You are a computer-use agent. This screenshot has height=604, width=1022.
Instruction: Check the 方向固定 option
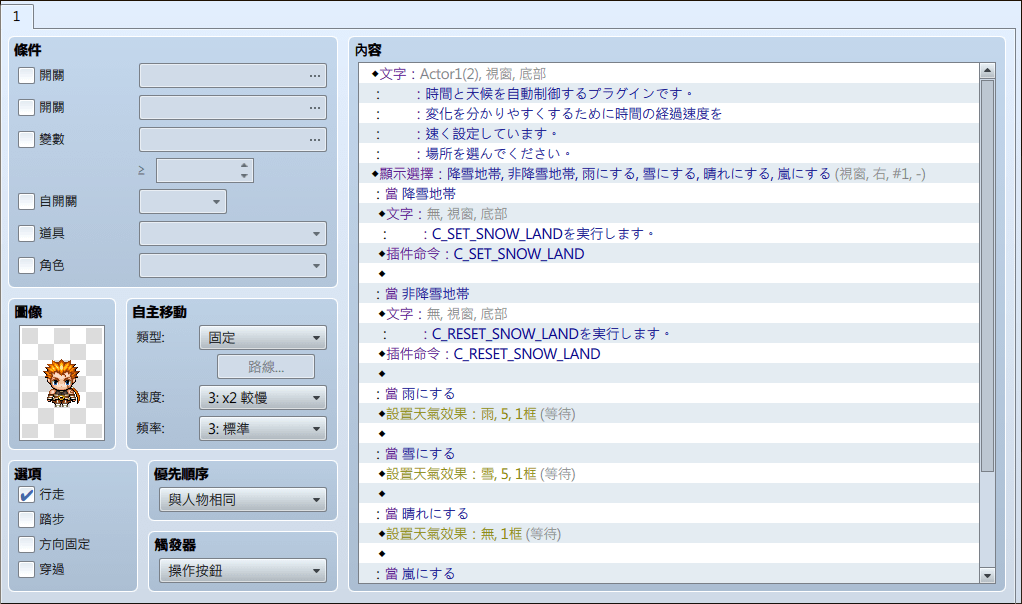click(27, 544)
